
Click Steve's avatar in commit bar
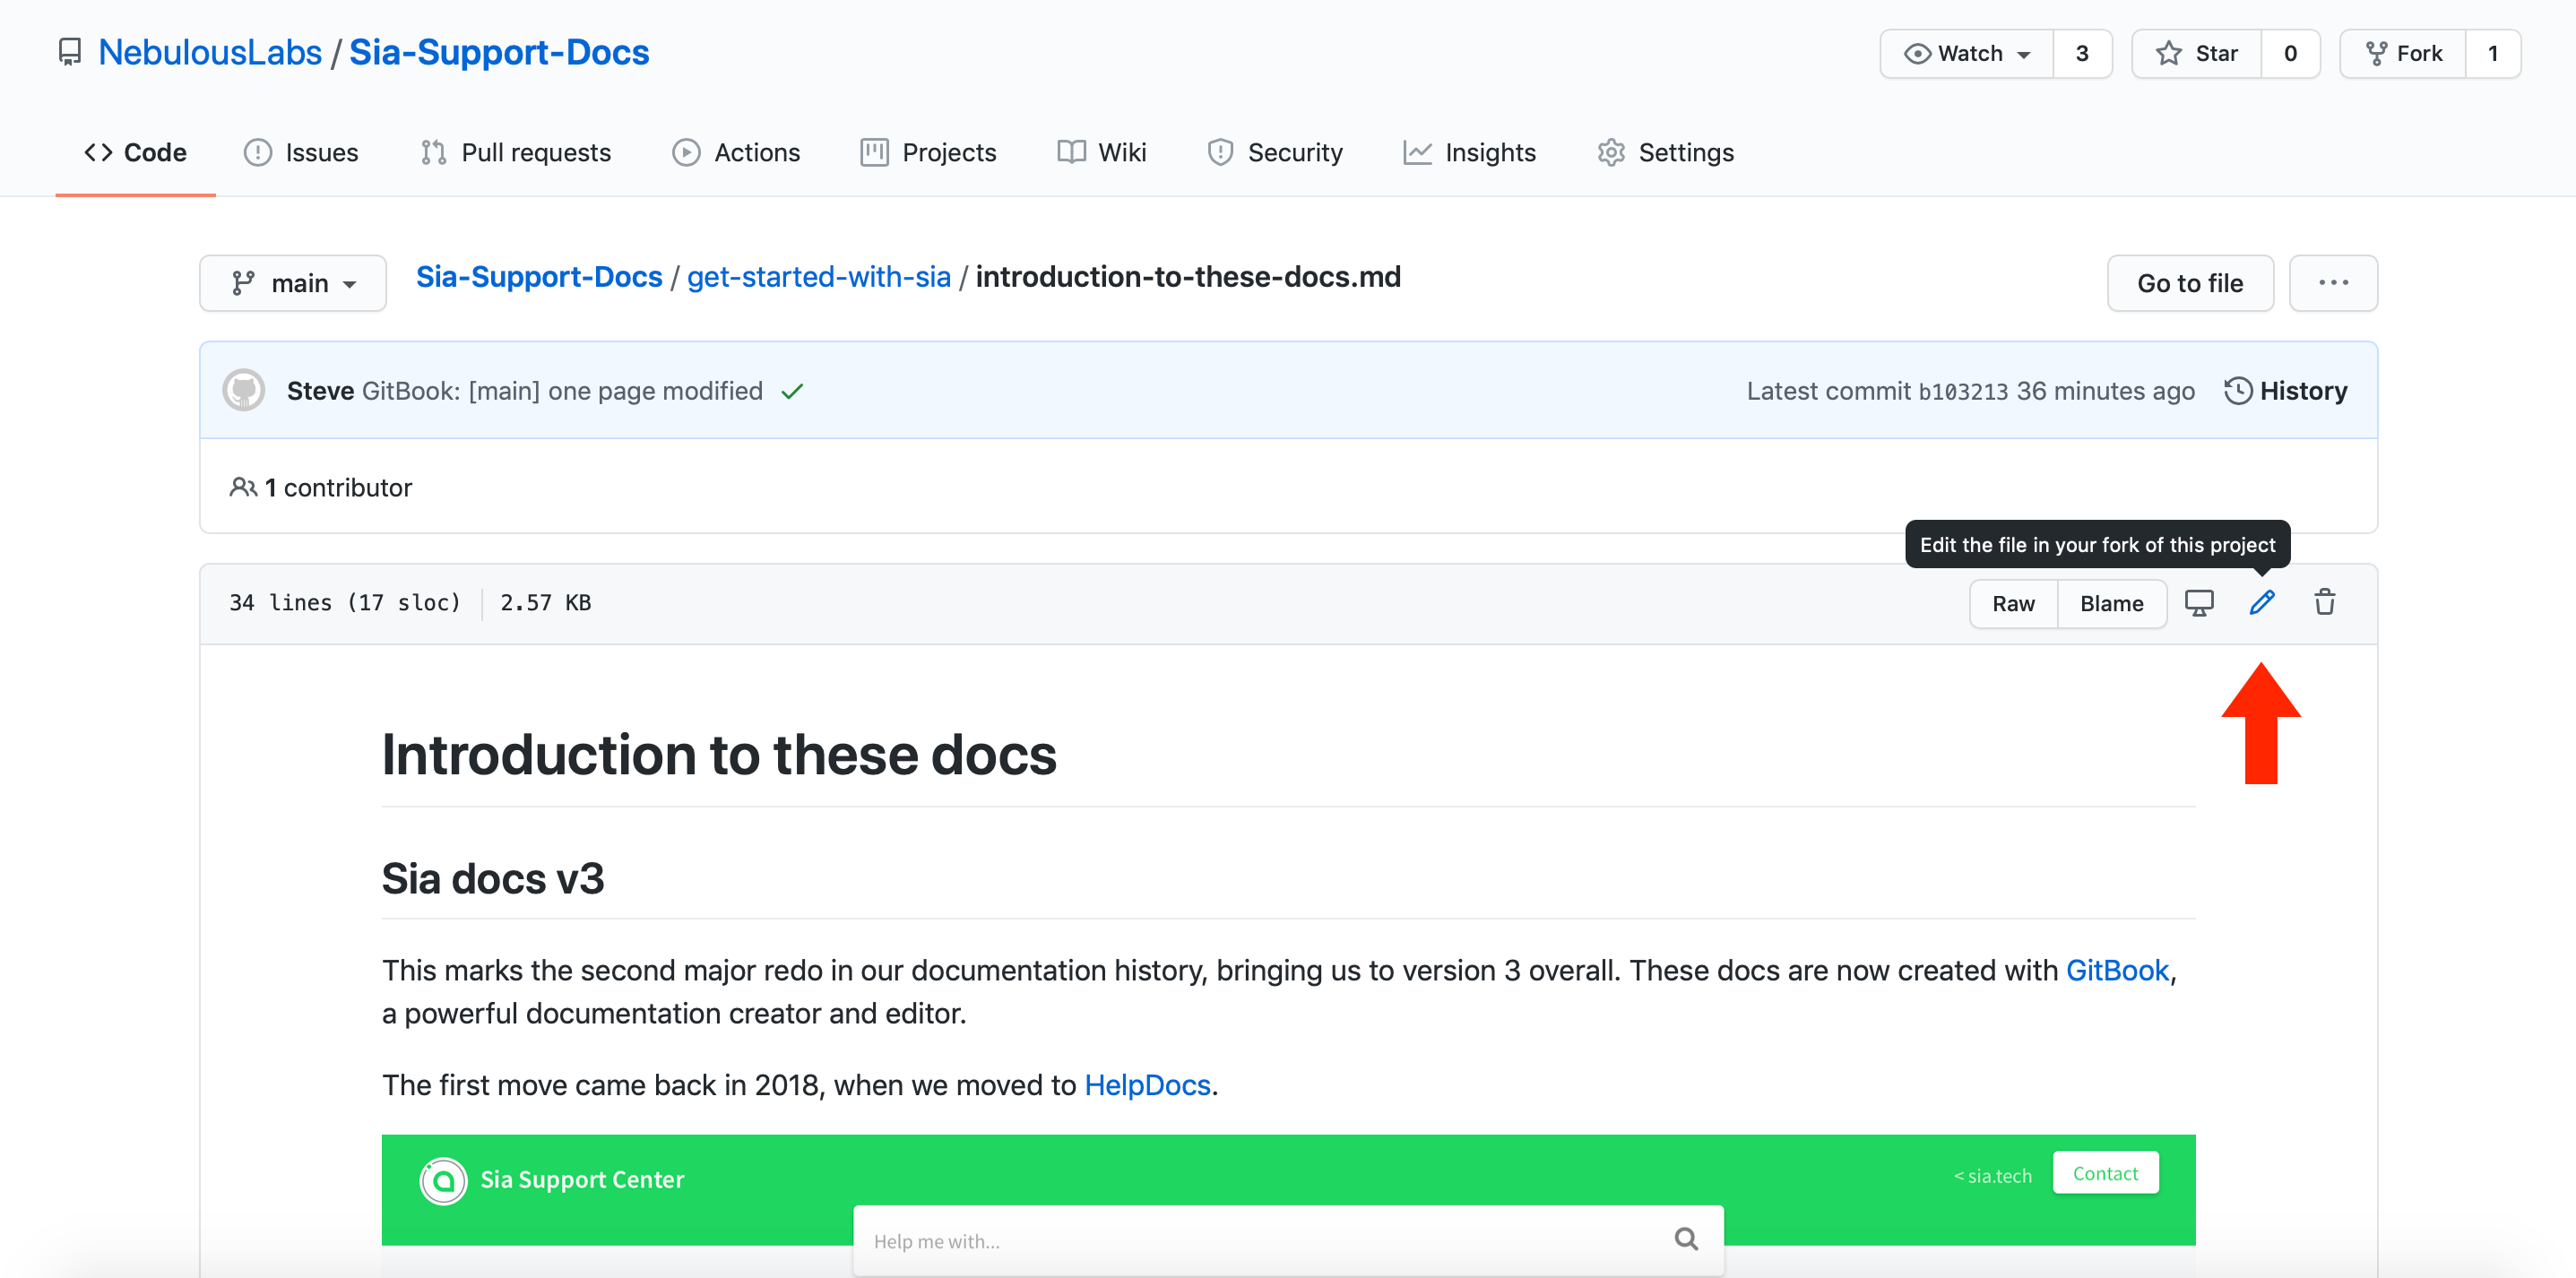pos(244,390)
